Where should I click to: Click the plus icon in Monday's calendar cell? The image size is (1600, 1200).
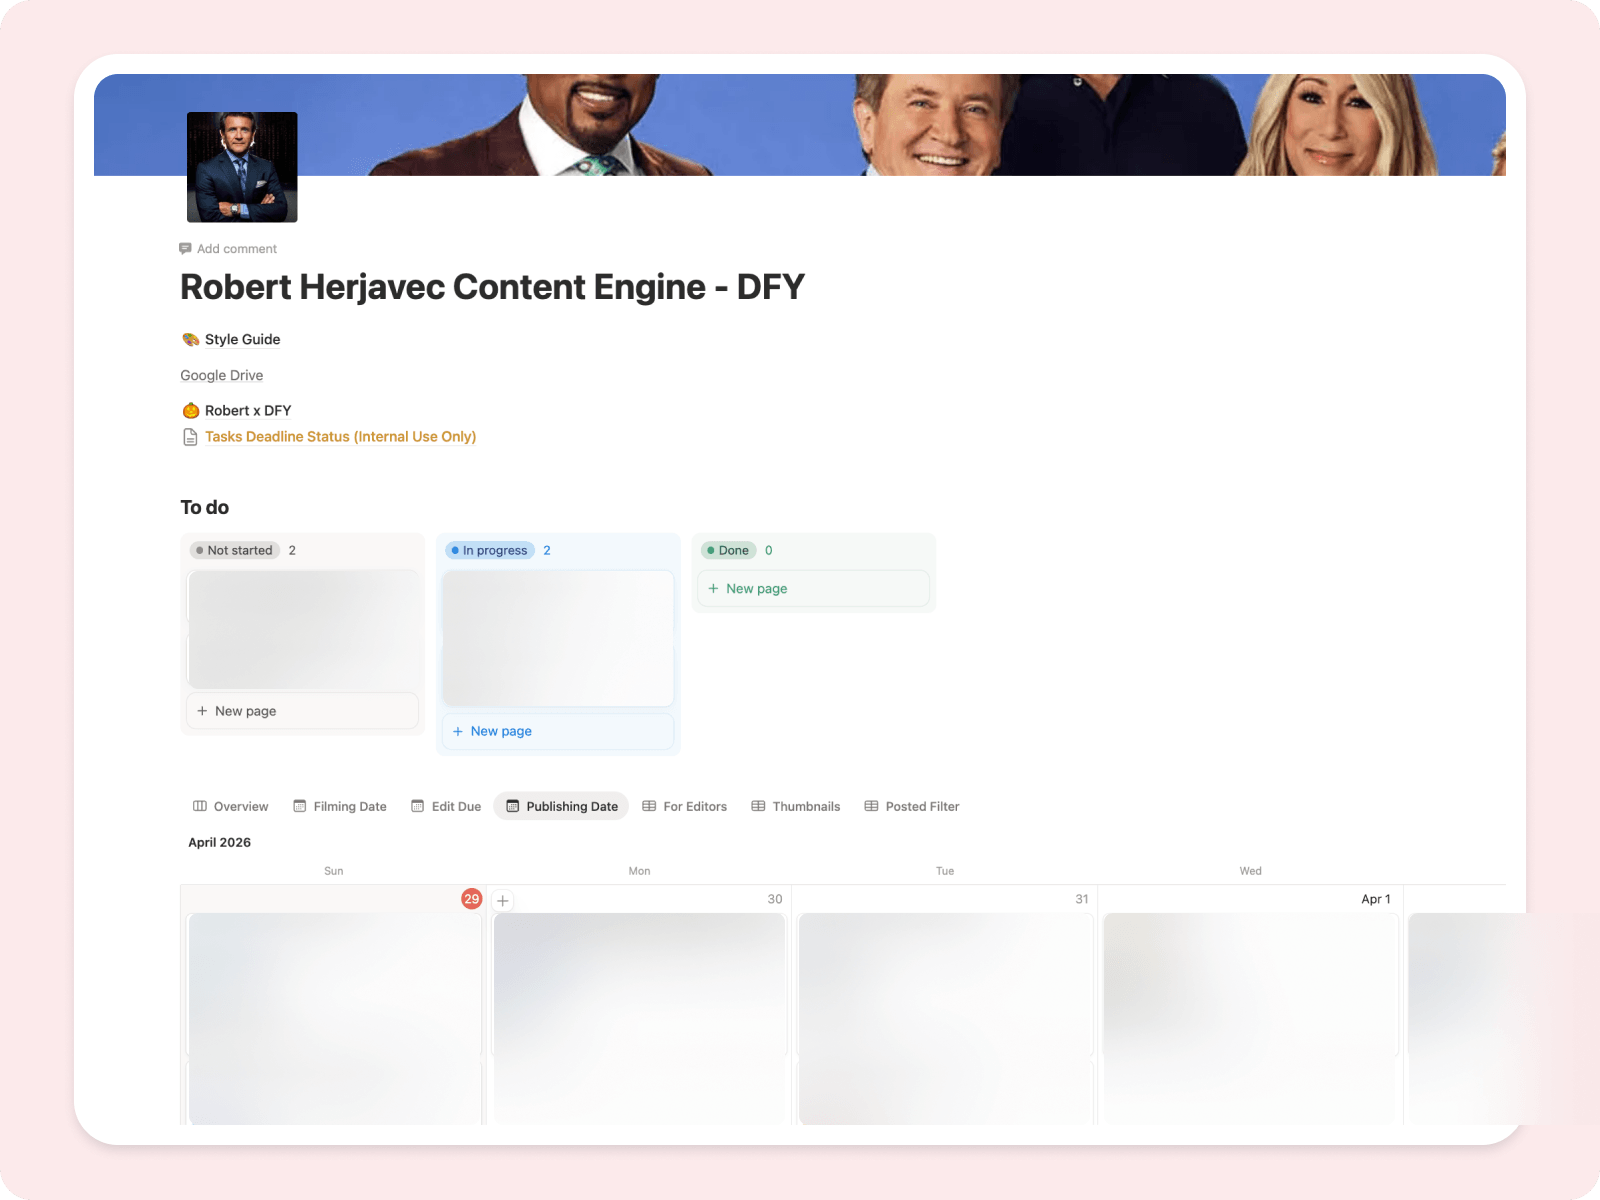point(503,900)
